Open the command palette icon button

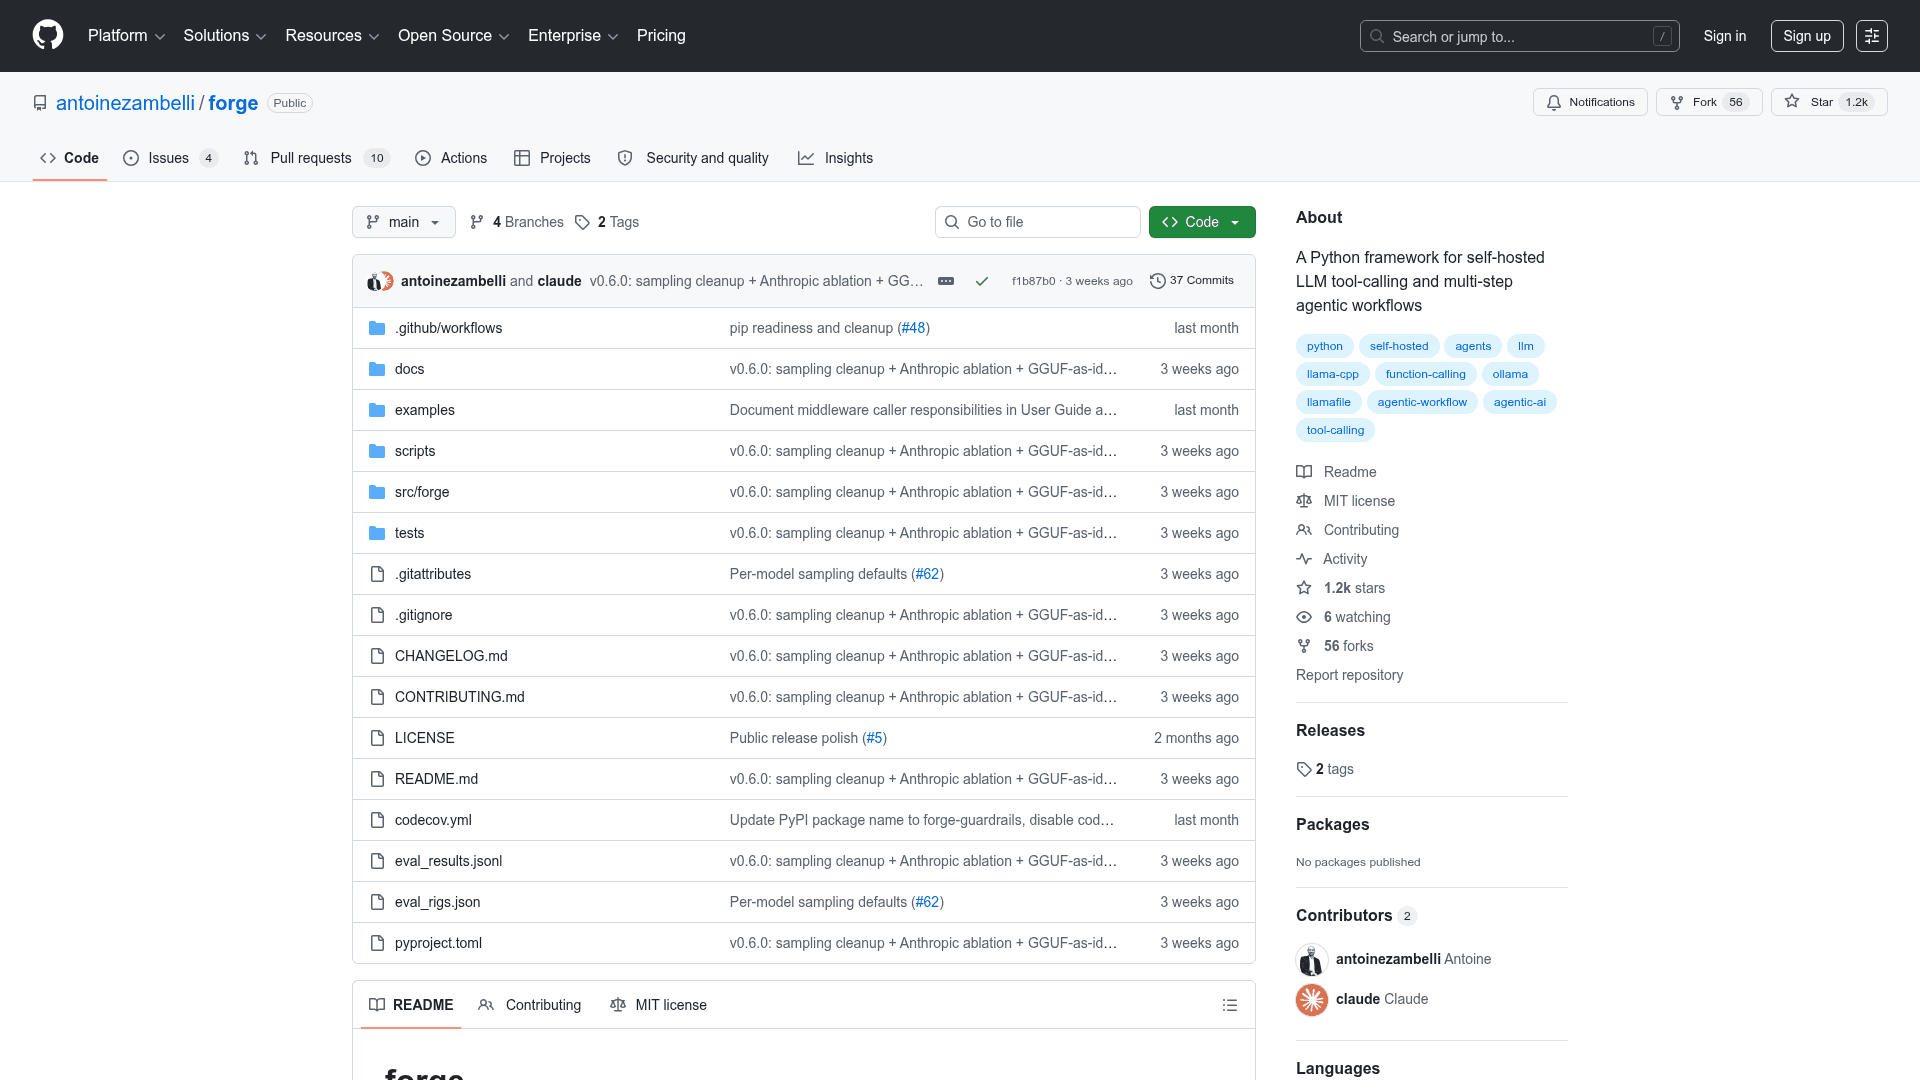click(x=1872, y=36)
